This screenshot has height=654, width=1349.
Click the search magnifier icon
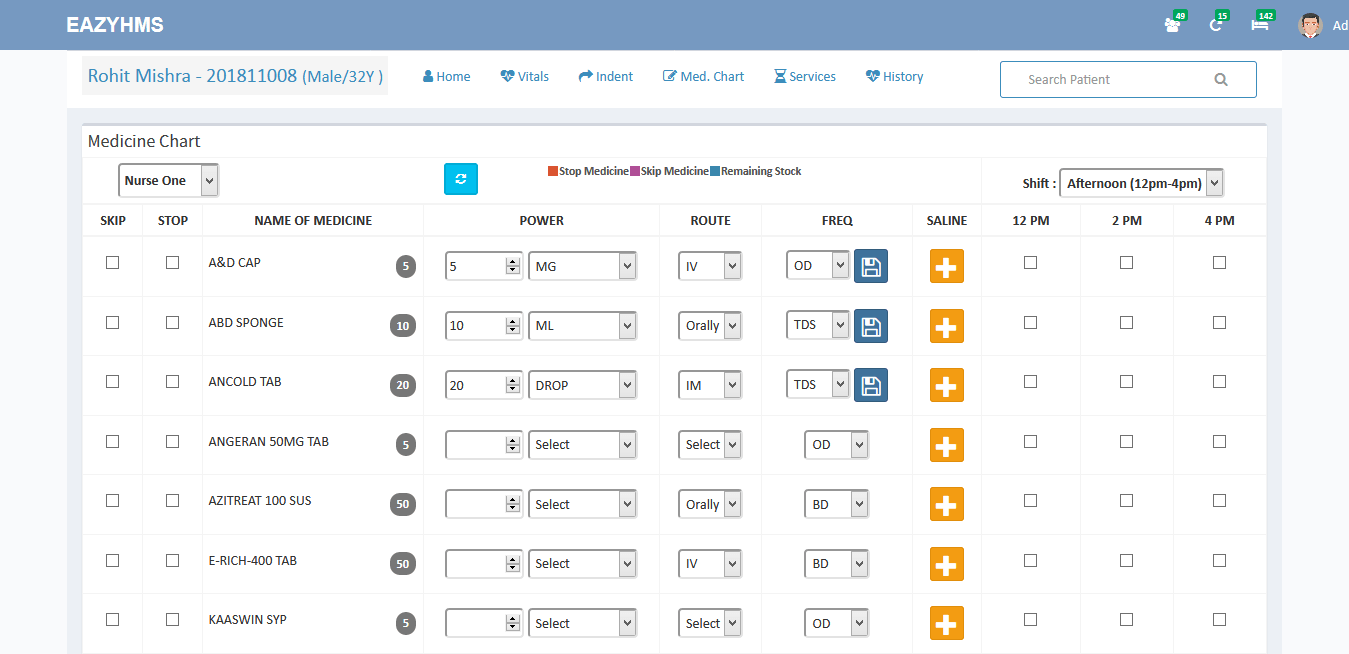pyautogui.click(x=1220, y=80)
